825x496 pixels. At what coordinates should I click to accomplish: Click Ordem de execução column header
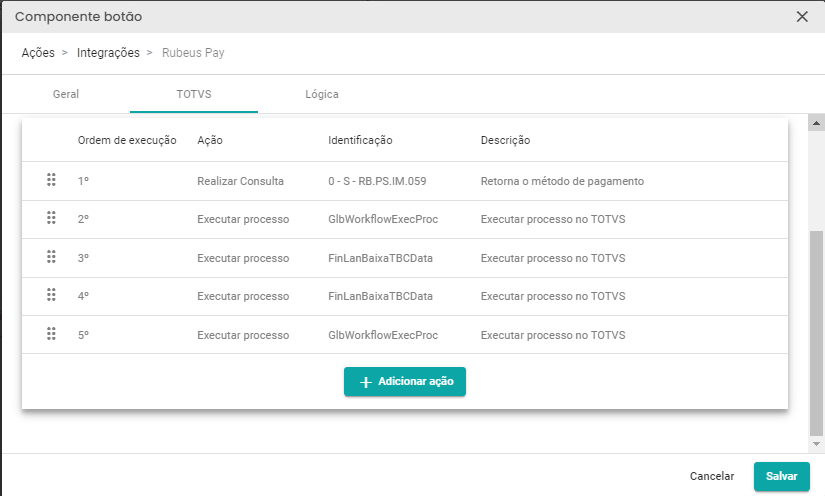pyautogui.click(x=127, y=140)
